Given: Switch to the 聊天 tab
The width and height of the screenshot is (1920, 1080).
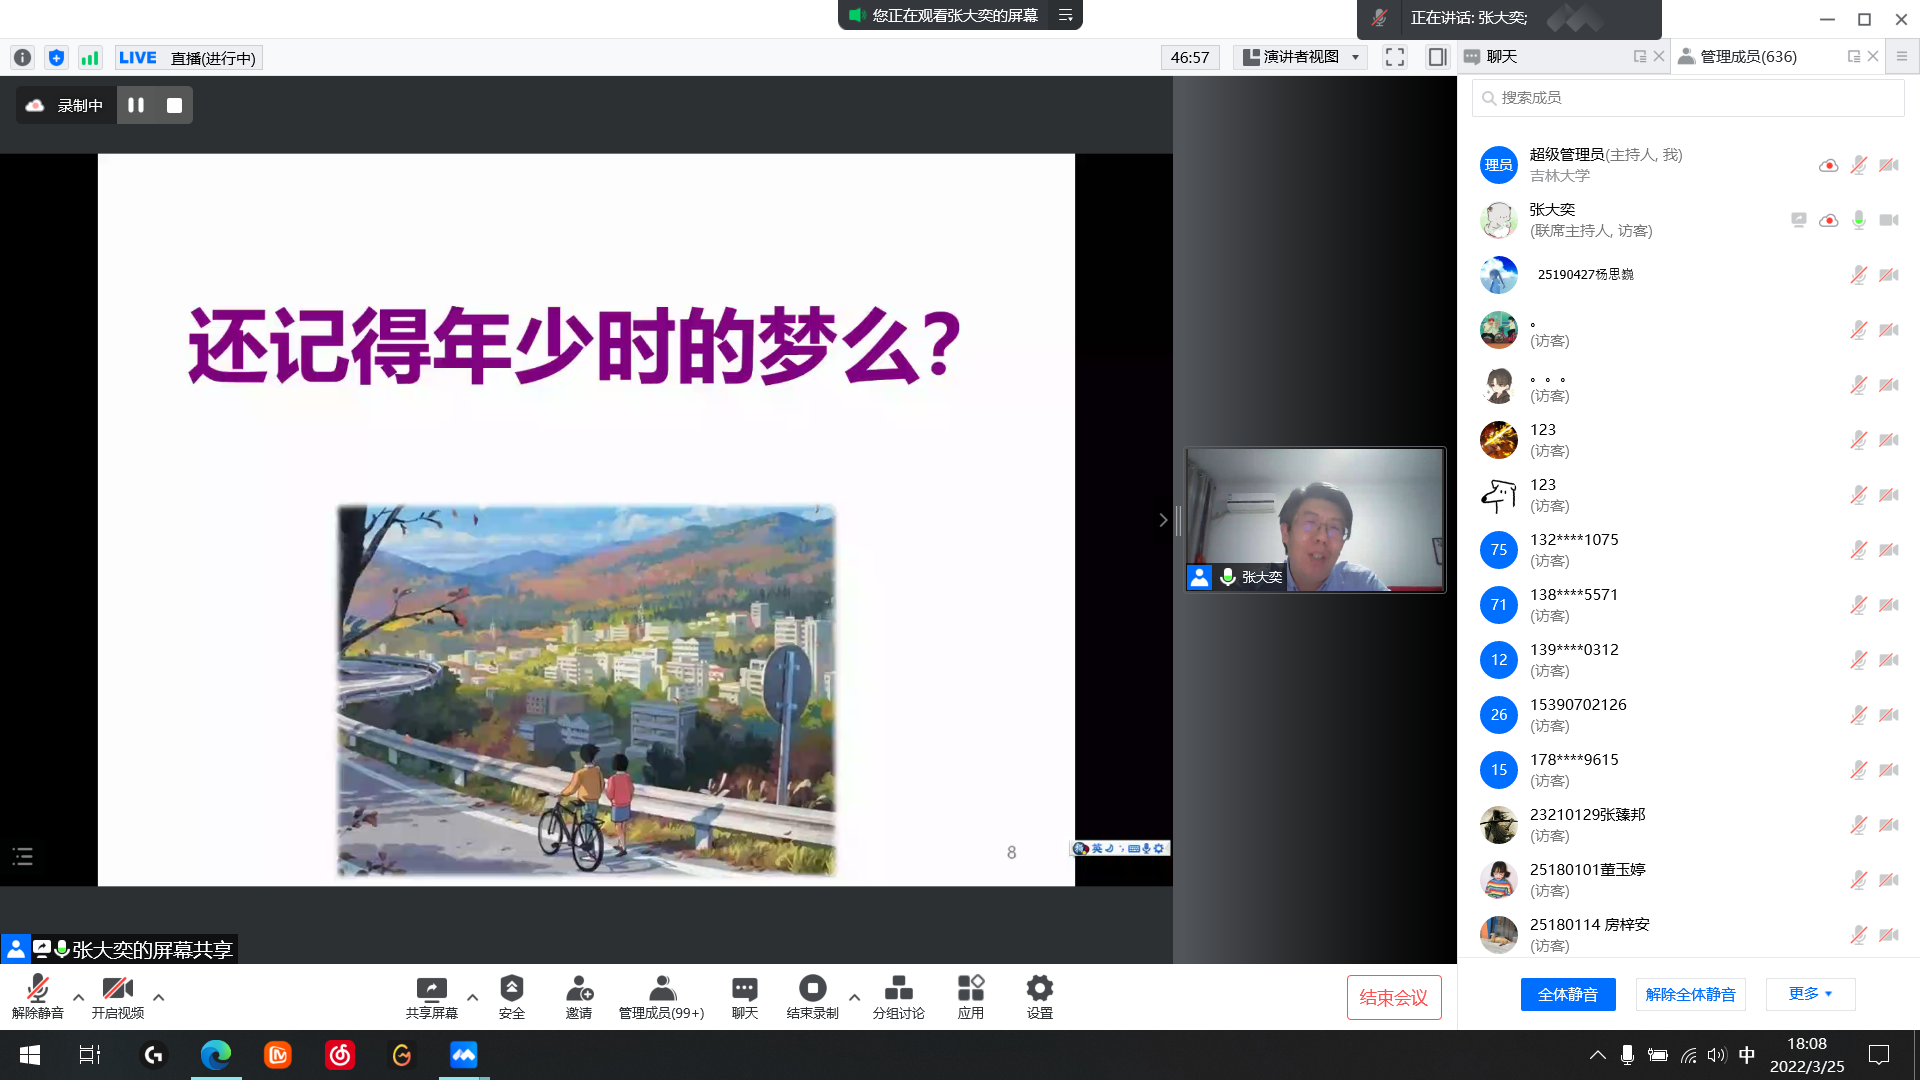Looking at the screenshot, I should pos(1502,57).
